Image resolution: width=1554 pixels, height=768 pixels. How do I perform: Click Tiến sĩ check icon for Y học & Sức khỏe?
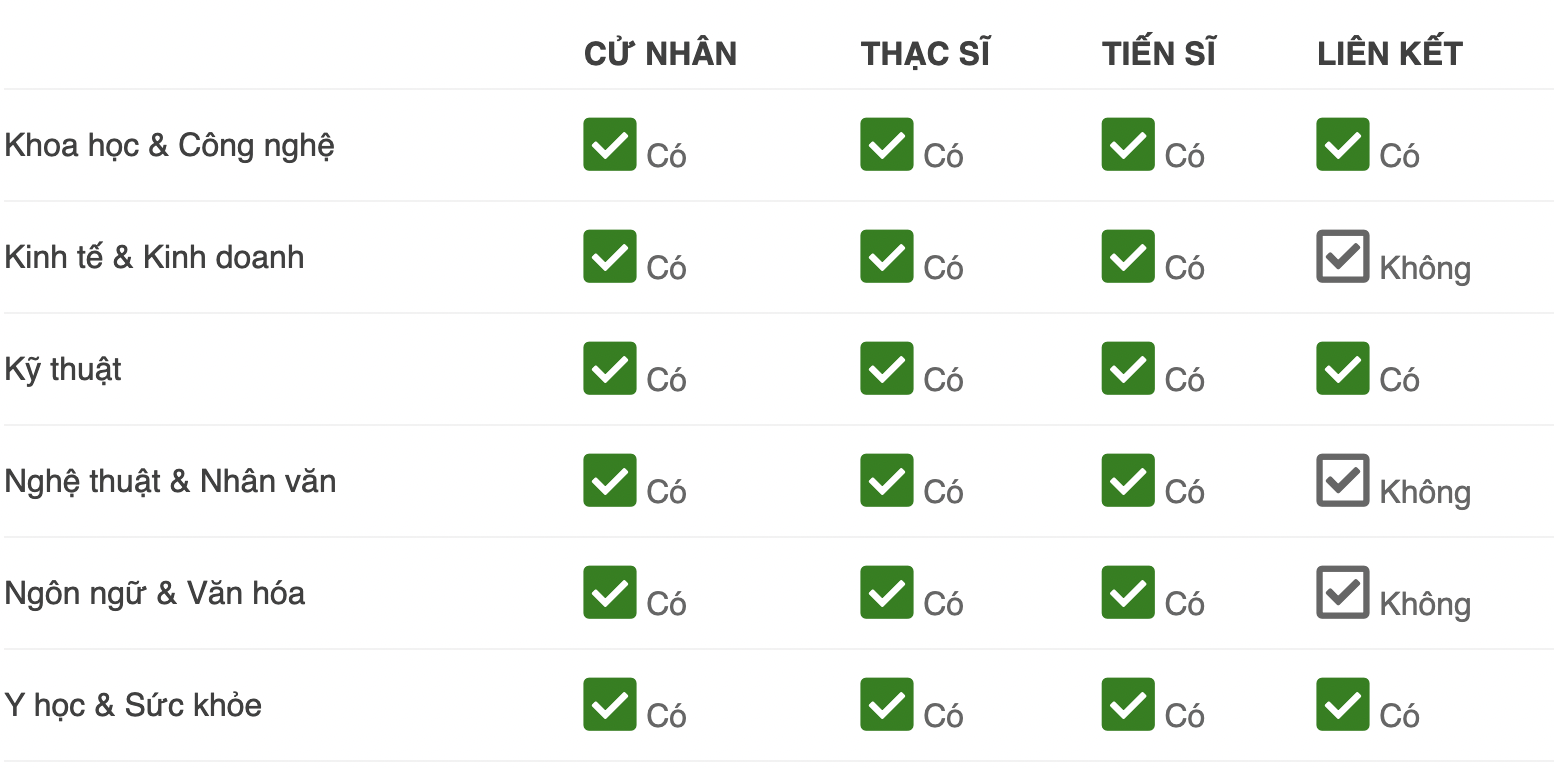[1128, 705]
